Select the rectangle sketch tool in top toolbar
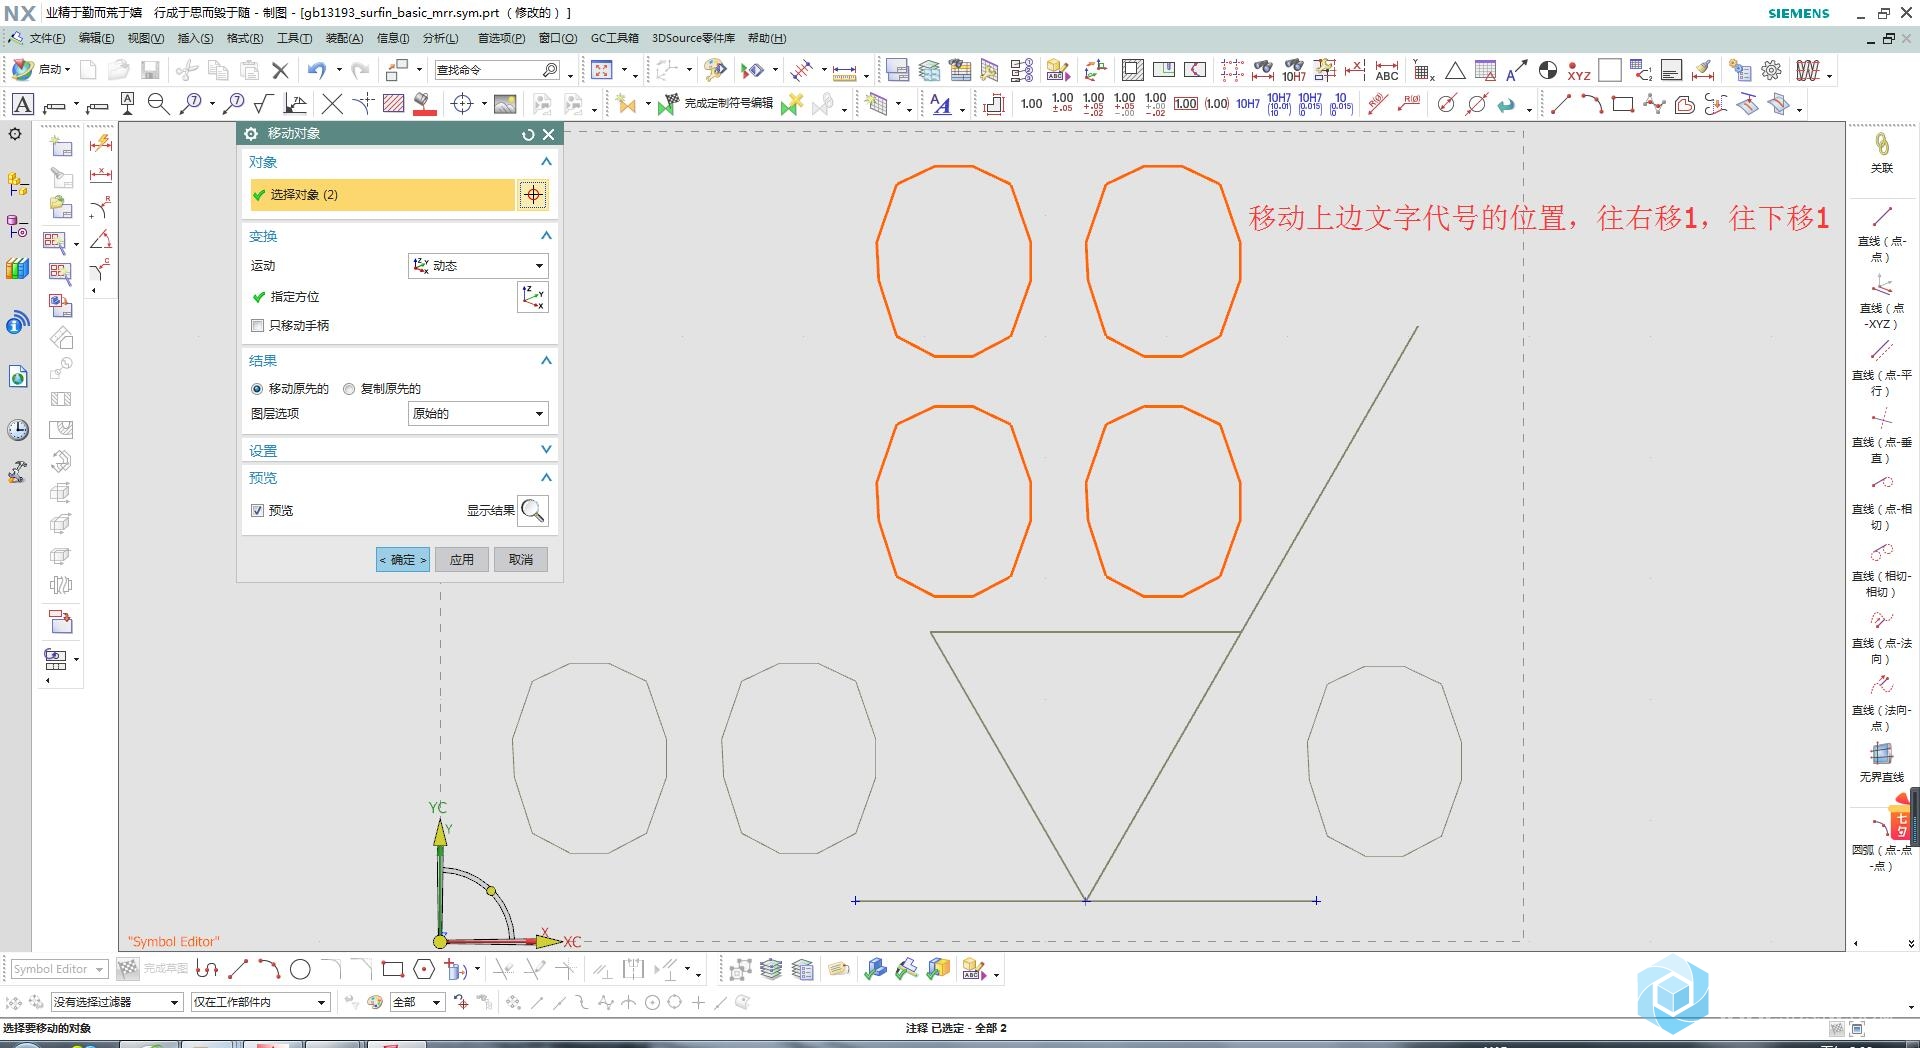This screenshot has width=1920, height=1048. pos(1623,104)
